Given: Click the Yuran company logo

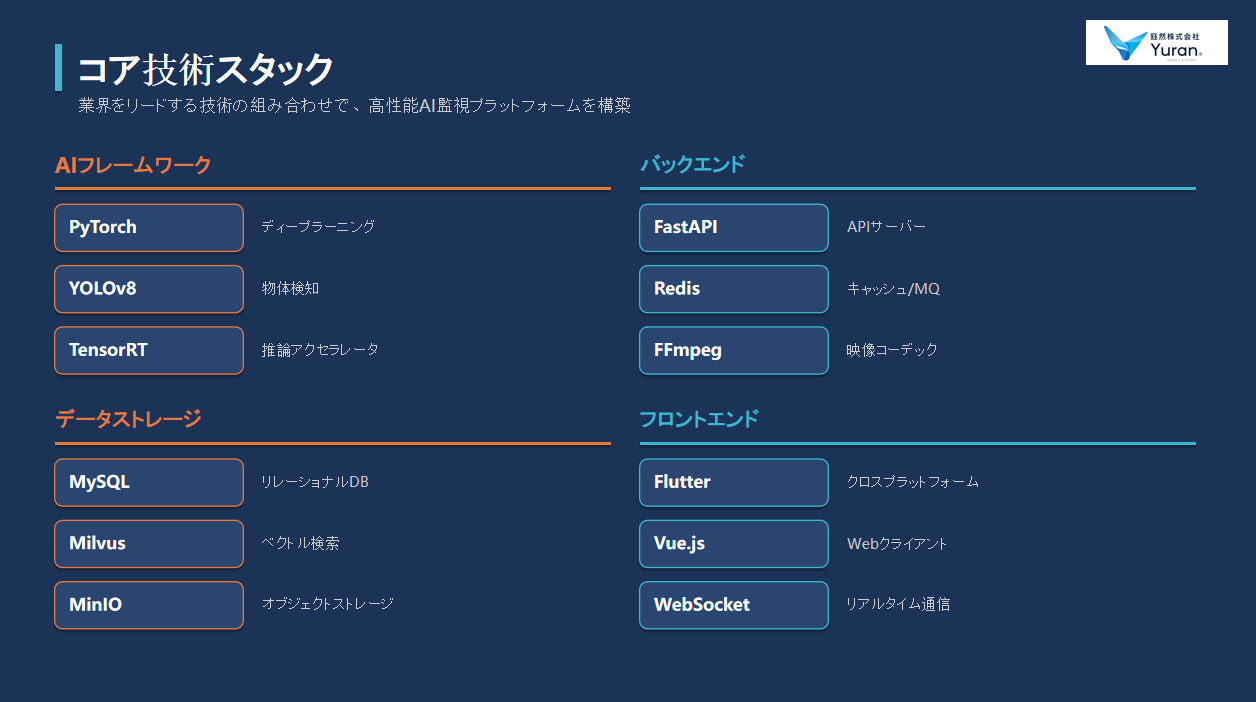Looking at the screenshot, I should (x=1157, y=43).
